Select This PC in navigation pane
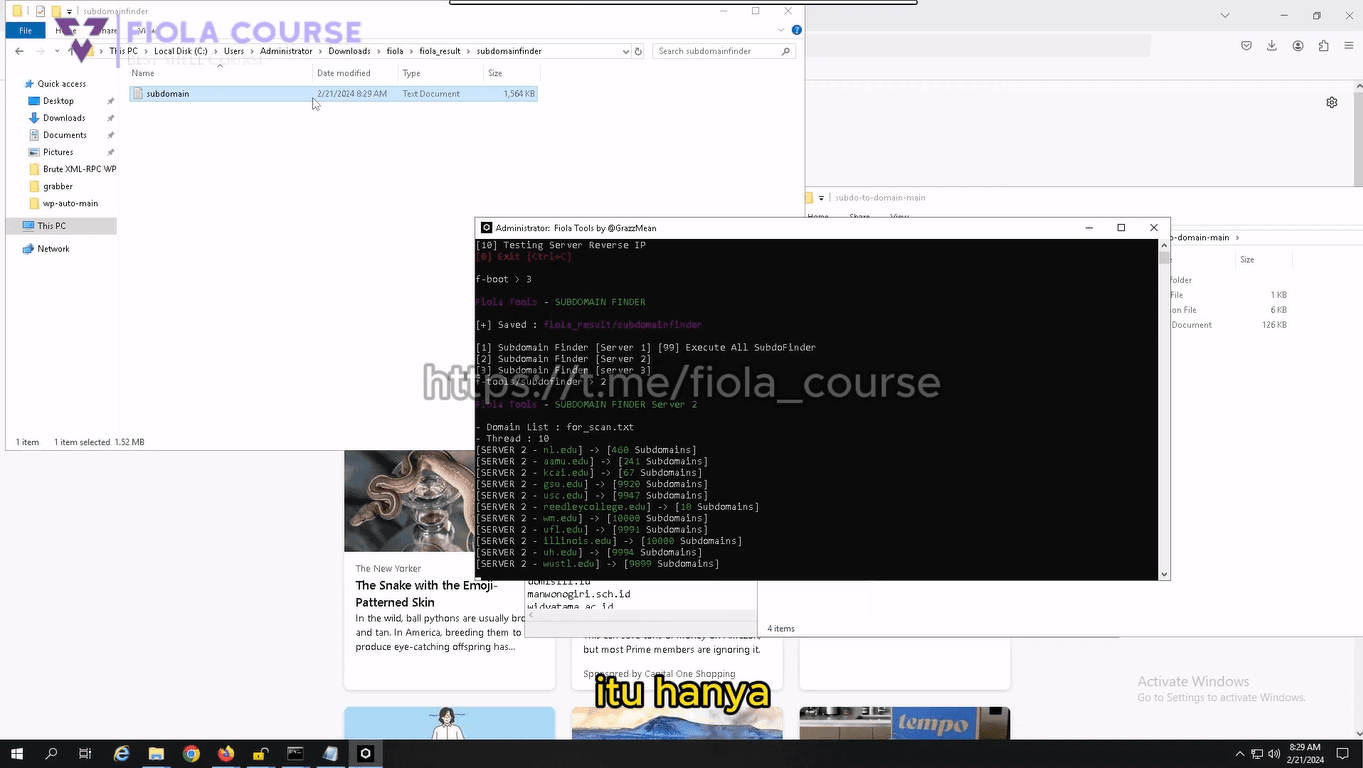 51,226
